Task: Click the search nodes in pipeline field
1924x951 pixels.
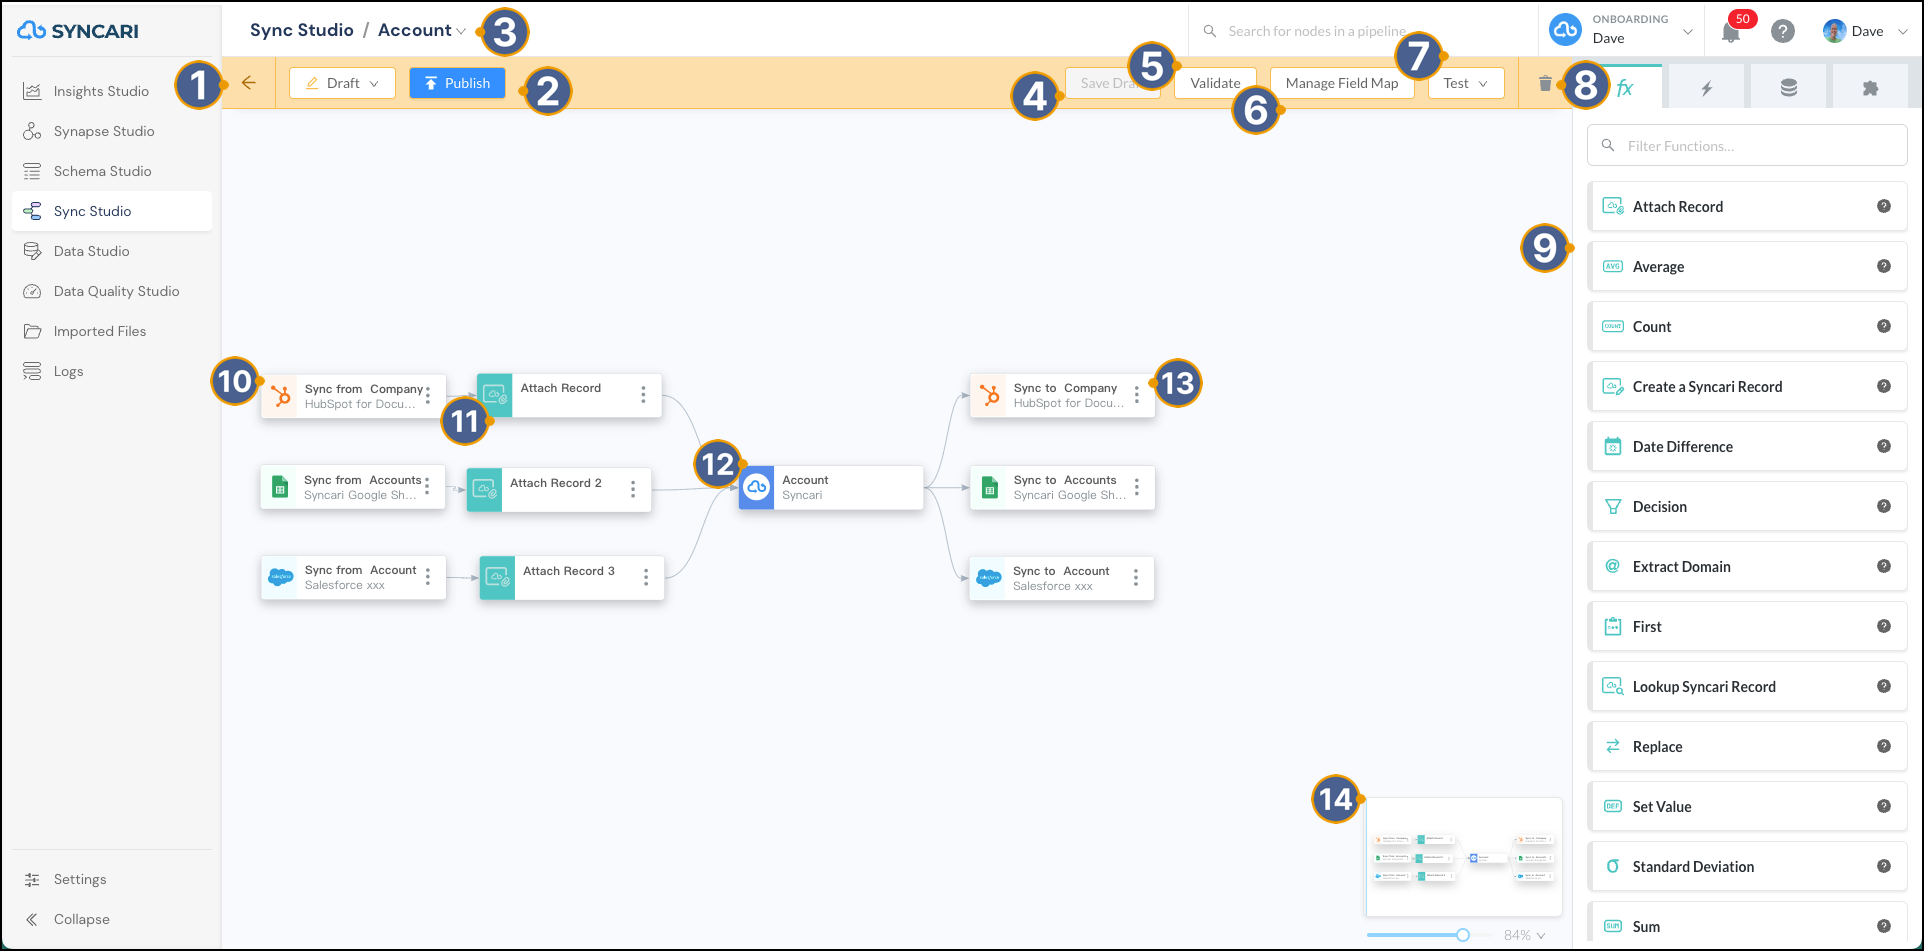Action: tap(1364, 31)
